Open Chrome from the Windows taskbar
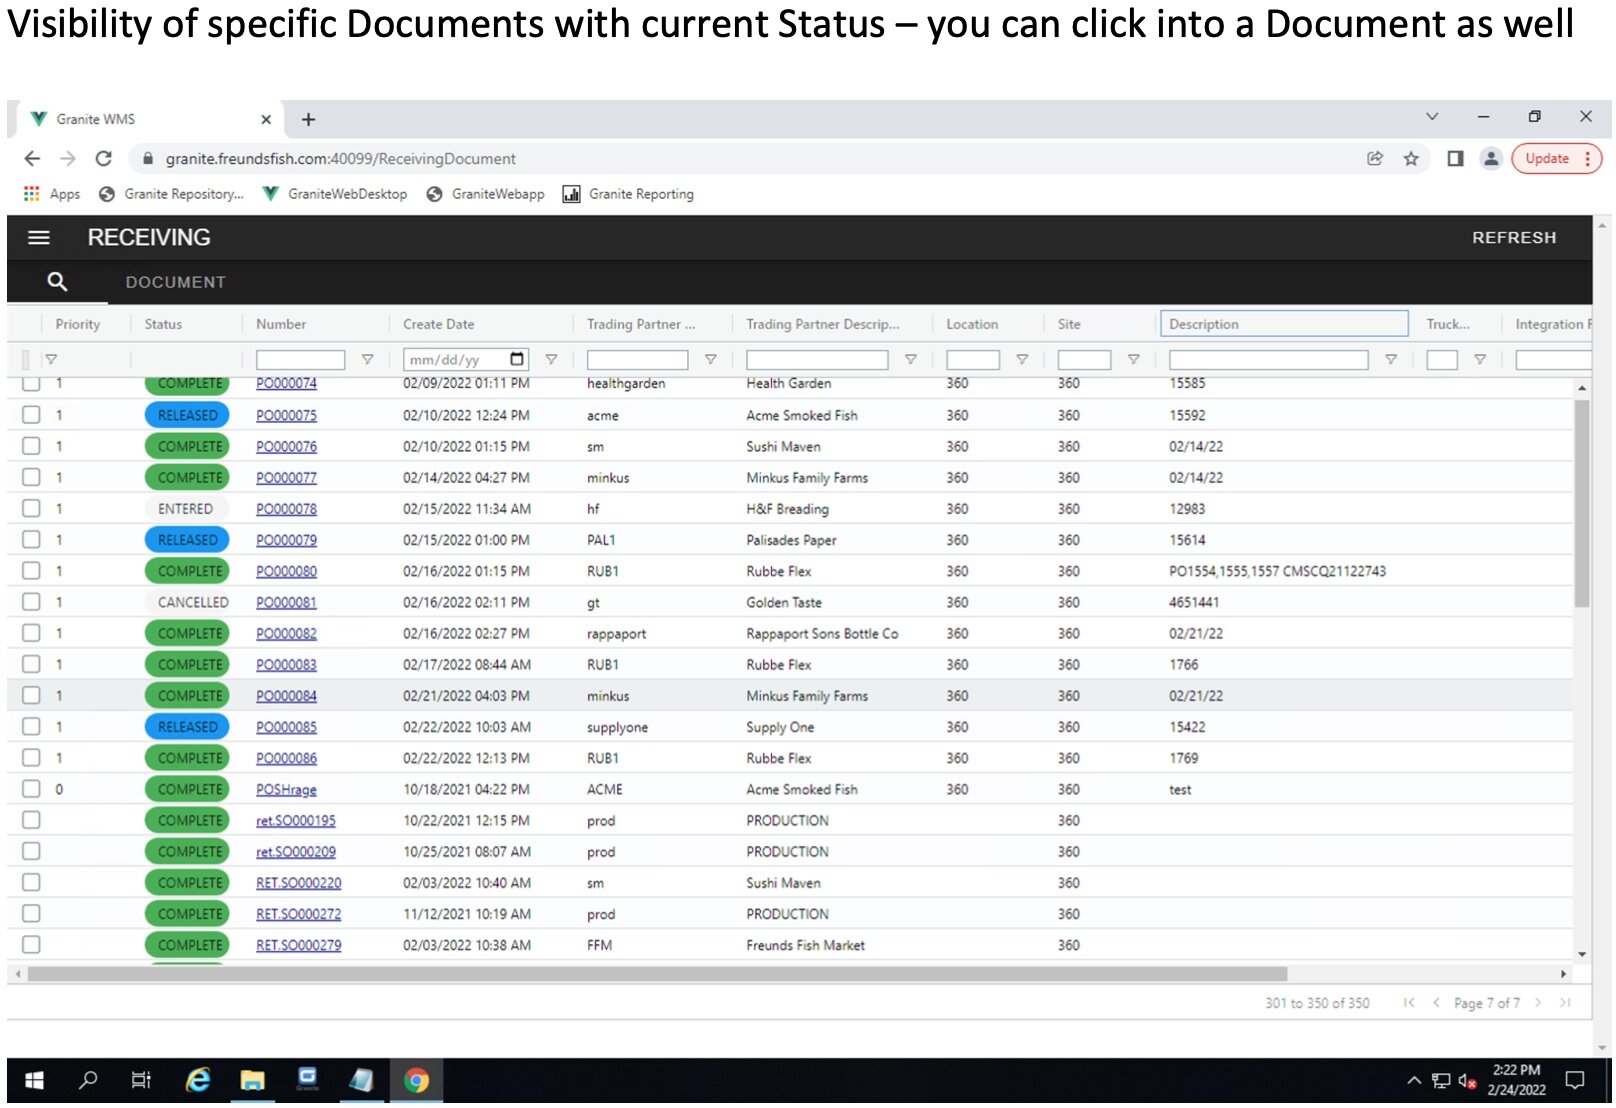The height and width of the screenshot is (1108, 1616). pos(416,1080)
